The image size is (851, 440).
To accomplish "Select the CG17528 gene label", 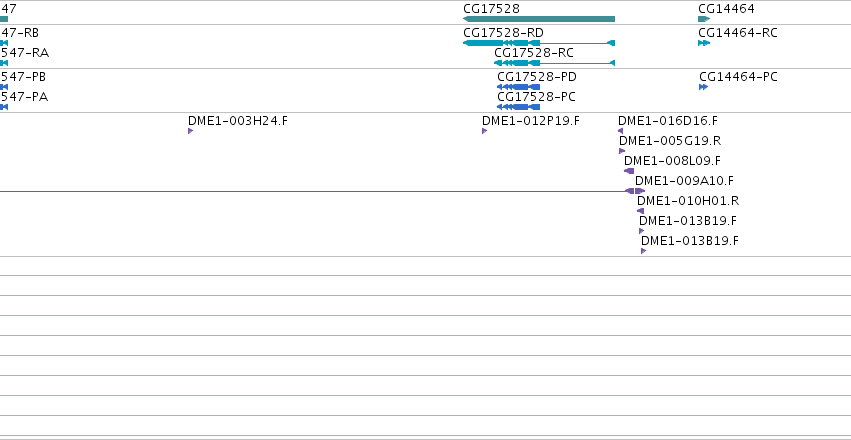I will click(491, 9).
